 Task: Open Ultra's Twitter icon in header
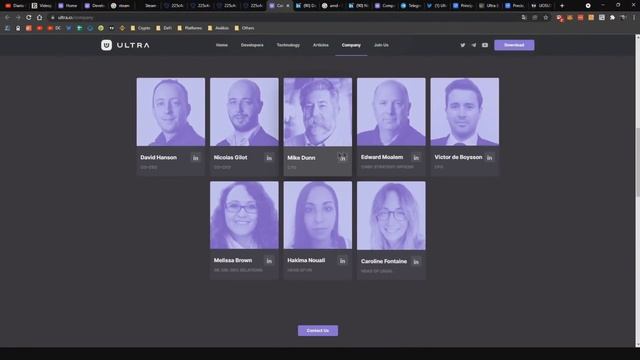point(462,45)
